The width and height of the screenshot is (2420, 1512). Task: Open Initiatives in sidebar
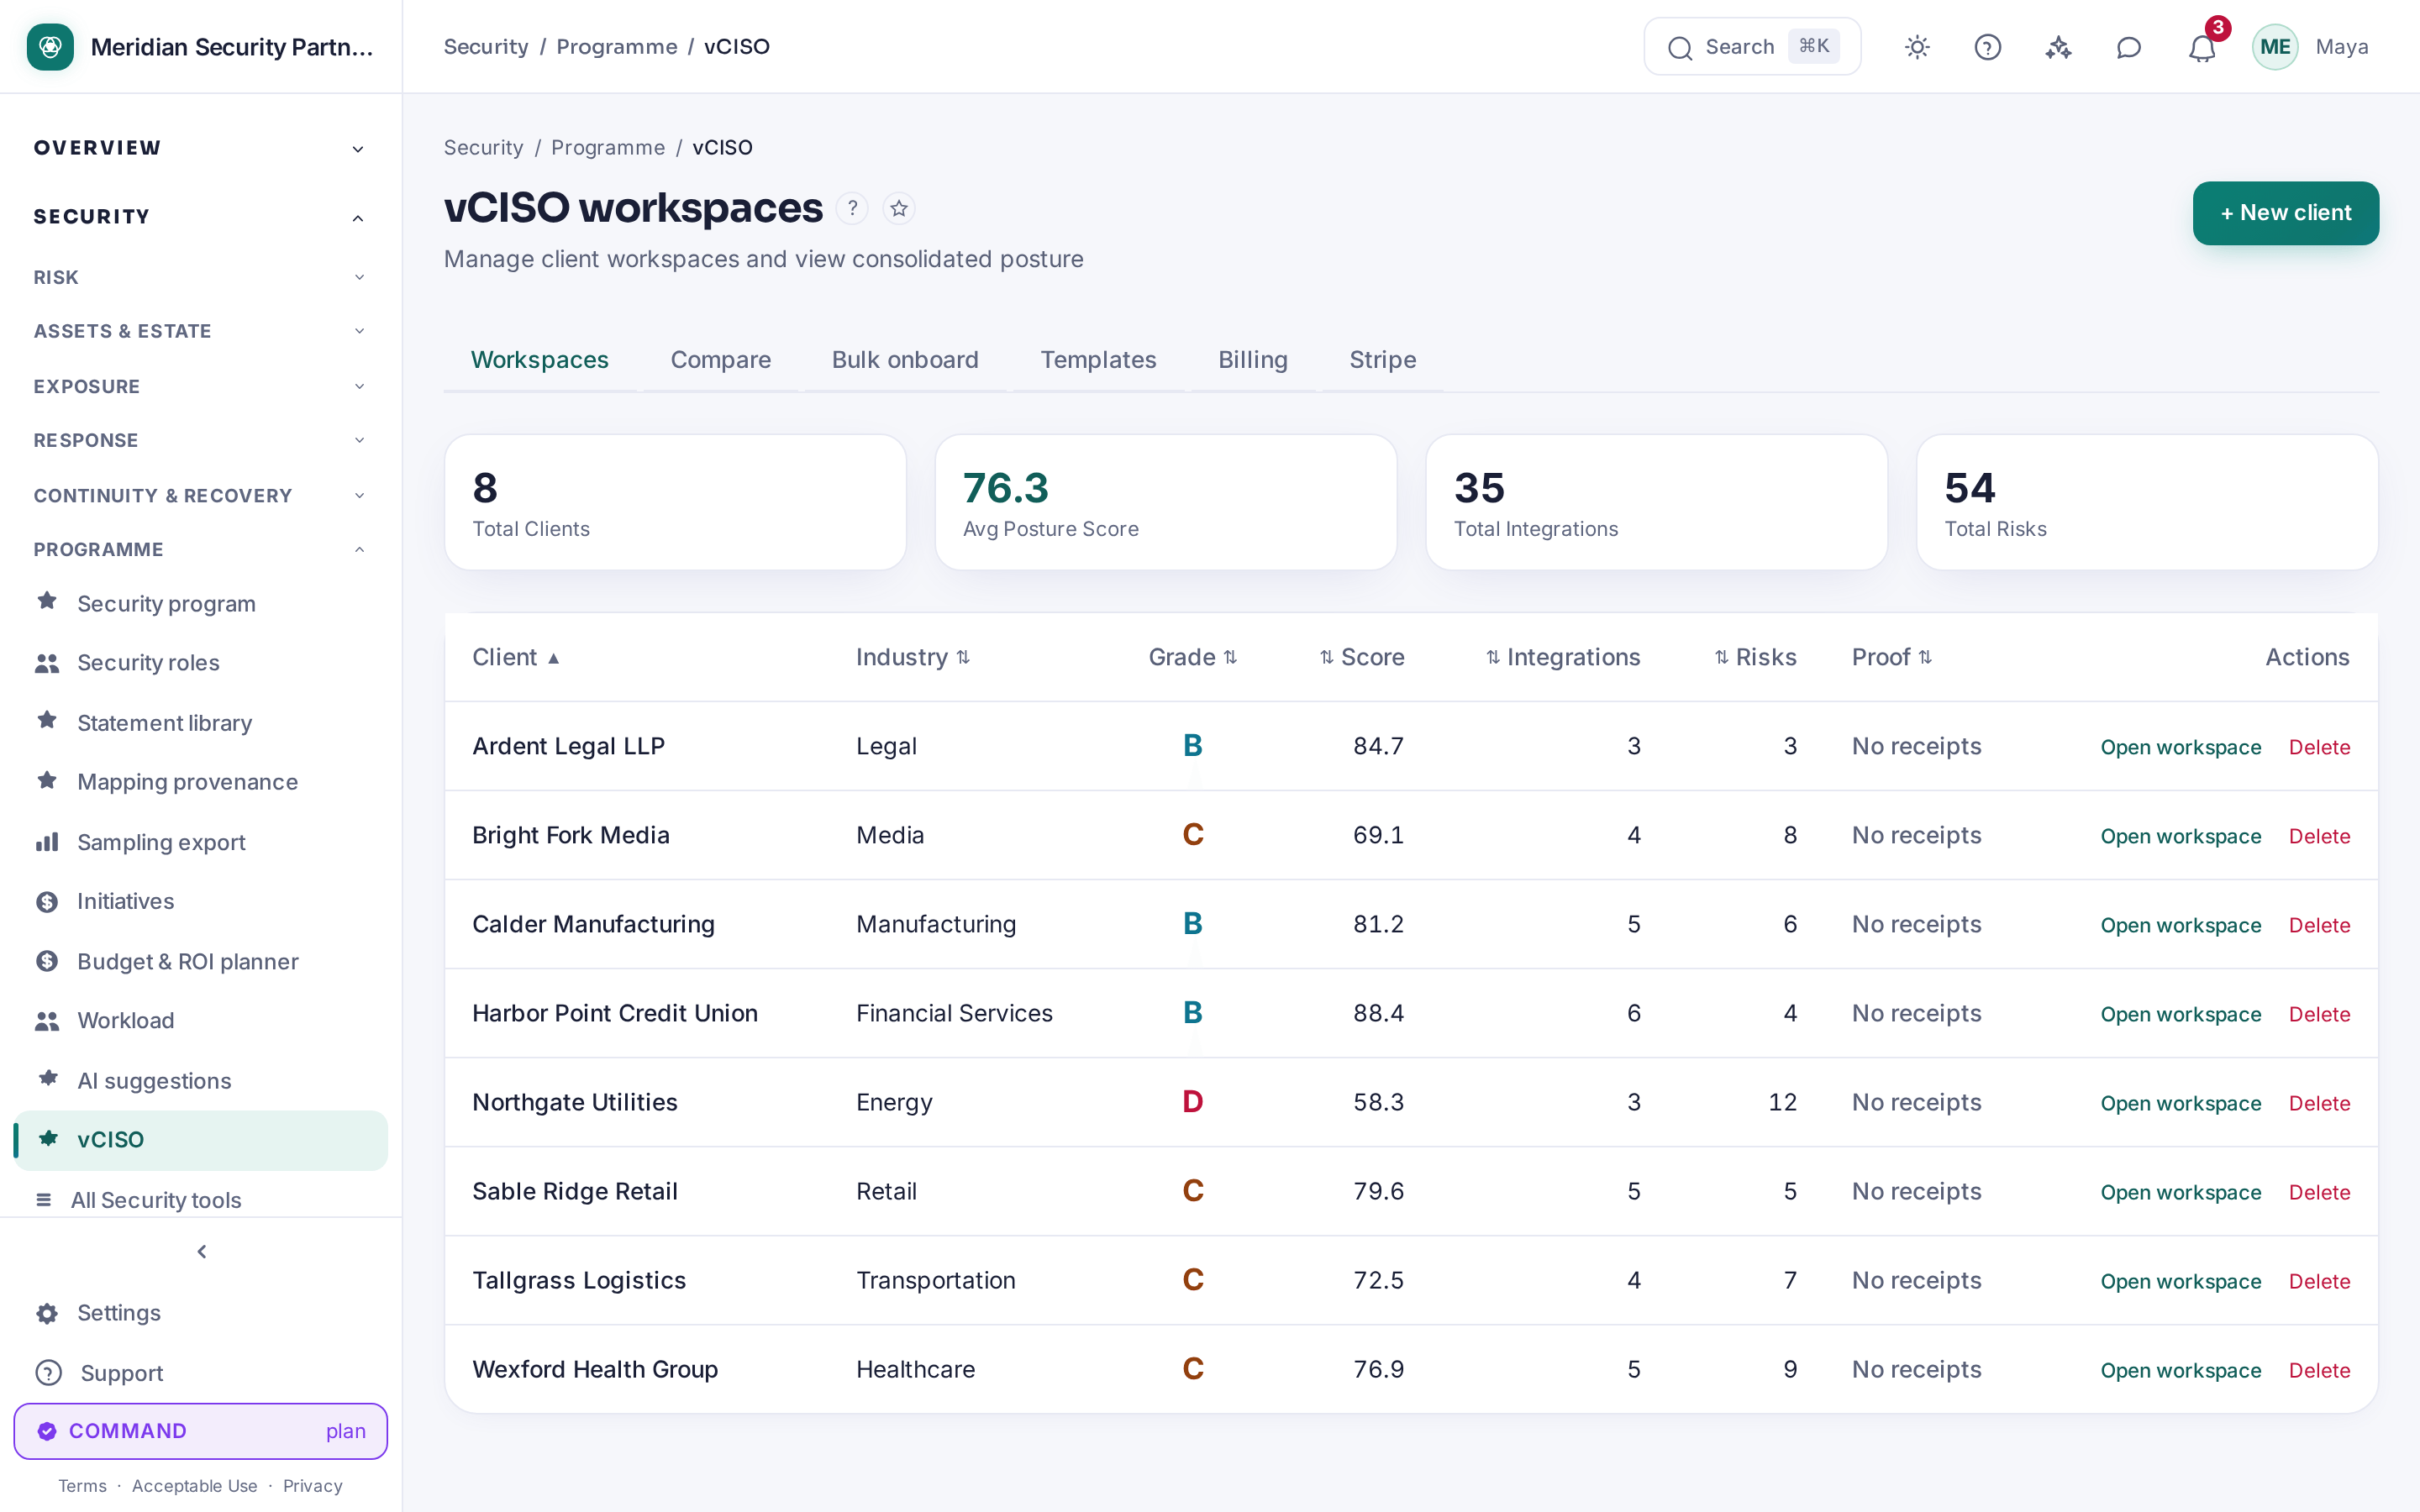[x=200, y=901]
